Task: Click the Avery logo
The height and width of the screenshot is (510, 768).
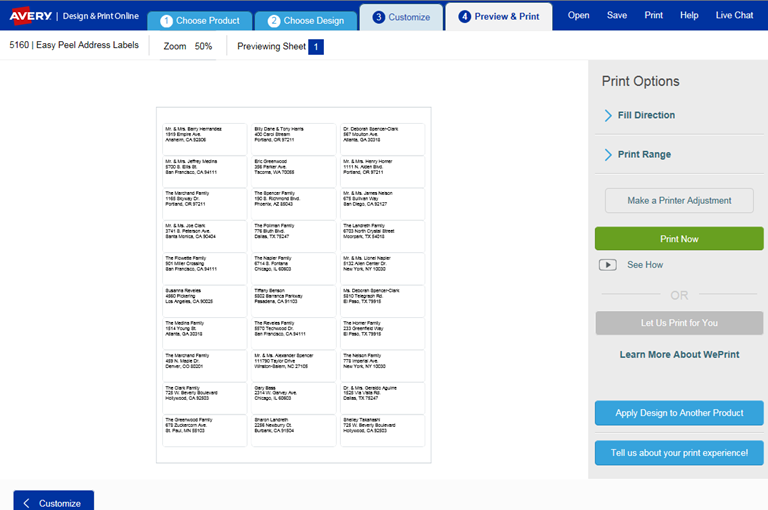Action: coord(31,15)
